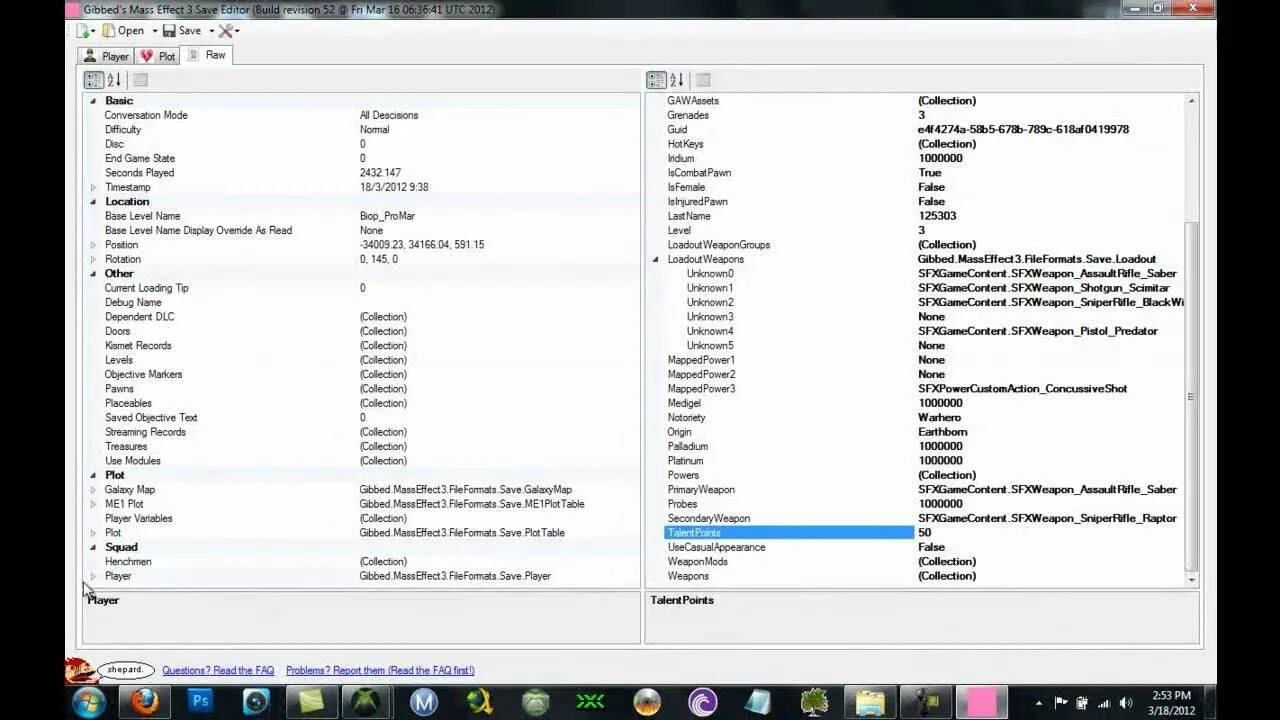Click the Seconds Played value 2432.147
Image resolution: width=1280 pixels, height=720 pixels.
click(x=380, y=173)
